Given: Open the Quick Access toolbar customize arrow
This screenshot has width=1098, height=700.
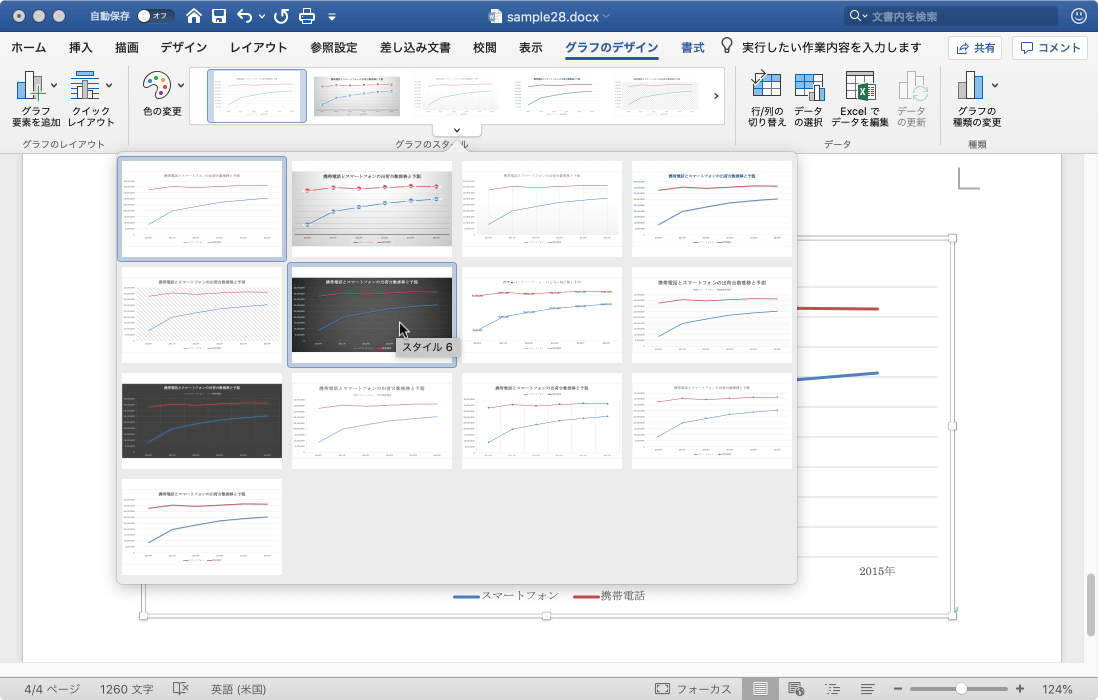Looking at the screenshot, I should pos(332,16).
